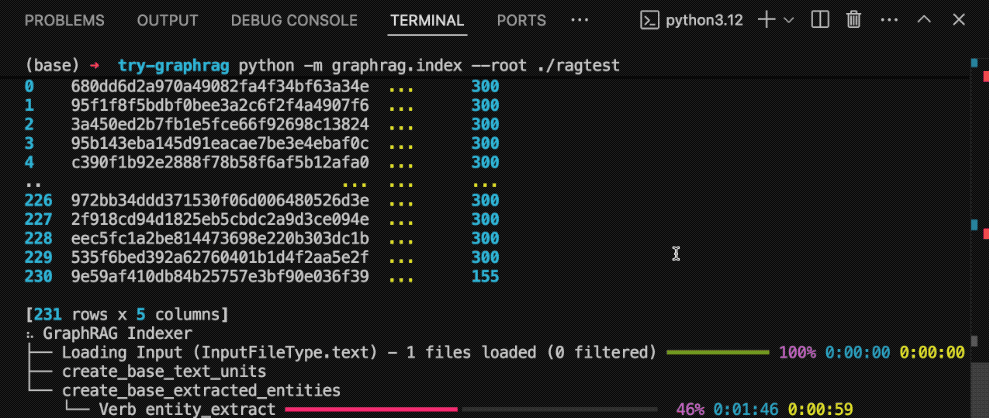Close the panel with X icon
The image size is (989, 418).
coord(958,20)
